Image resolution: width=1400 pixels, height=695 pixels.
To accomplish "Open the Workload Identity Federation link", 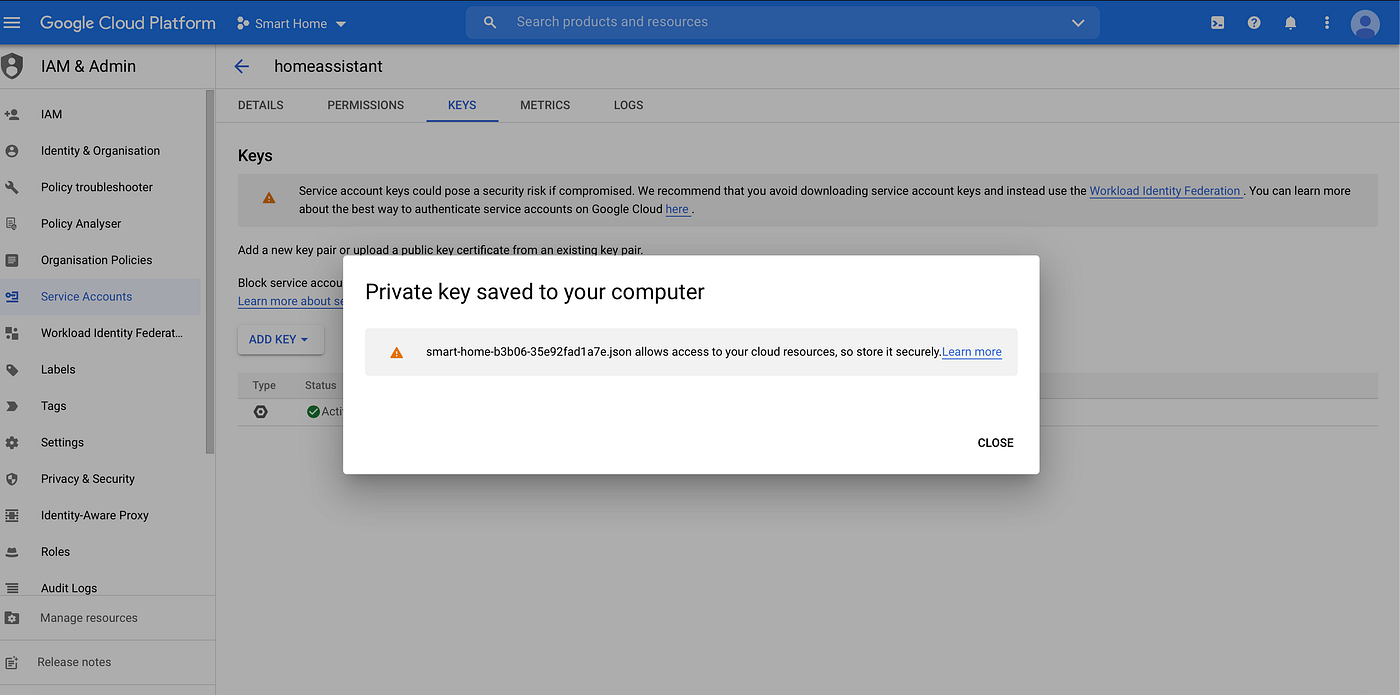I will tap(1165, 191).
